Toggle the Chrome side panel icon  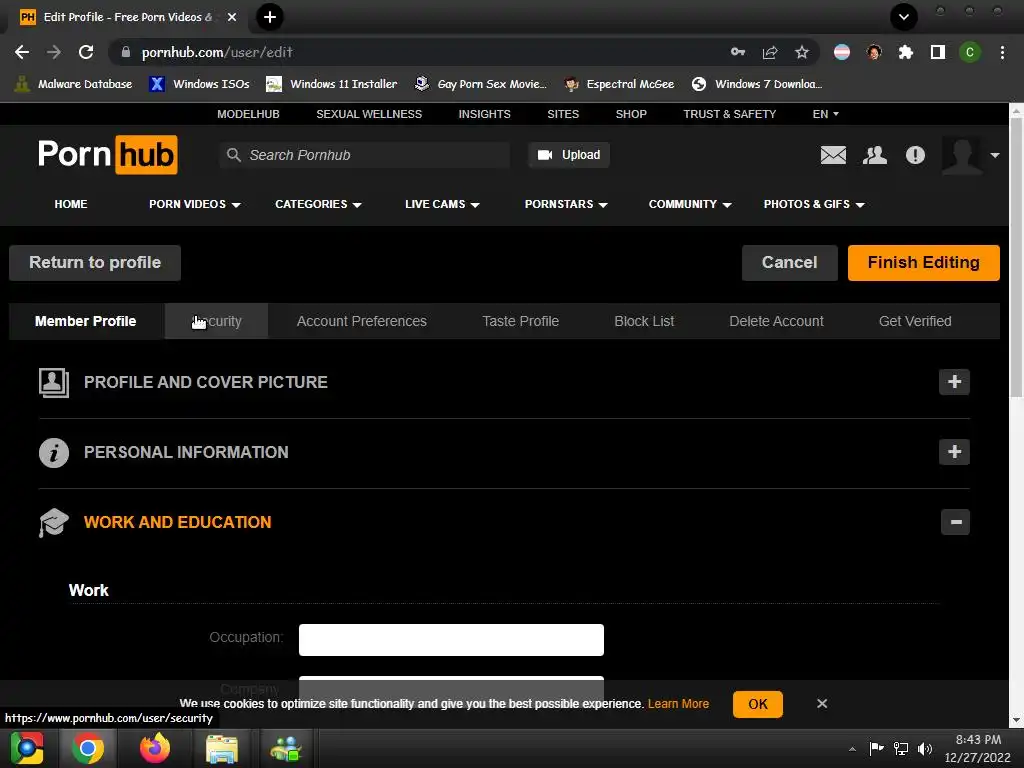coord(938,52)
